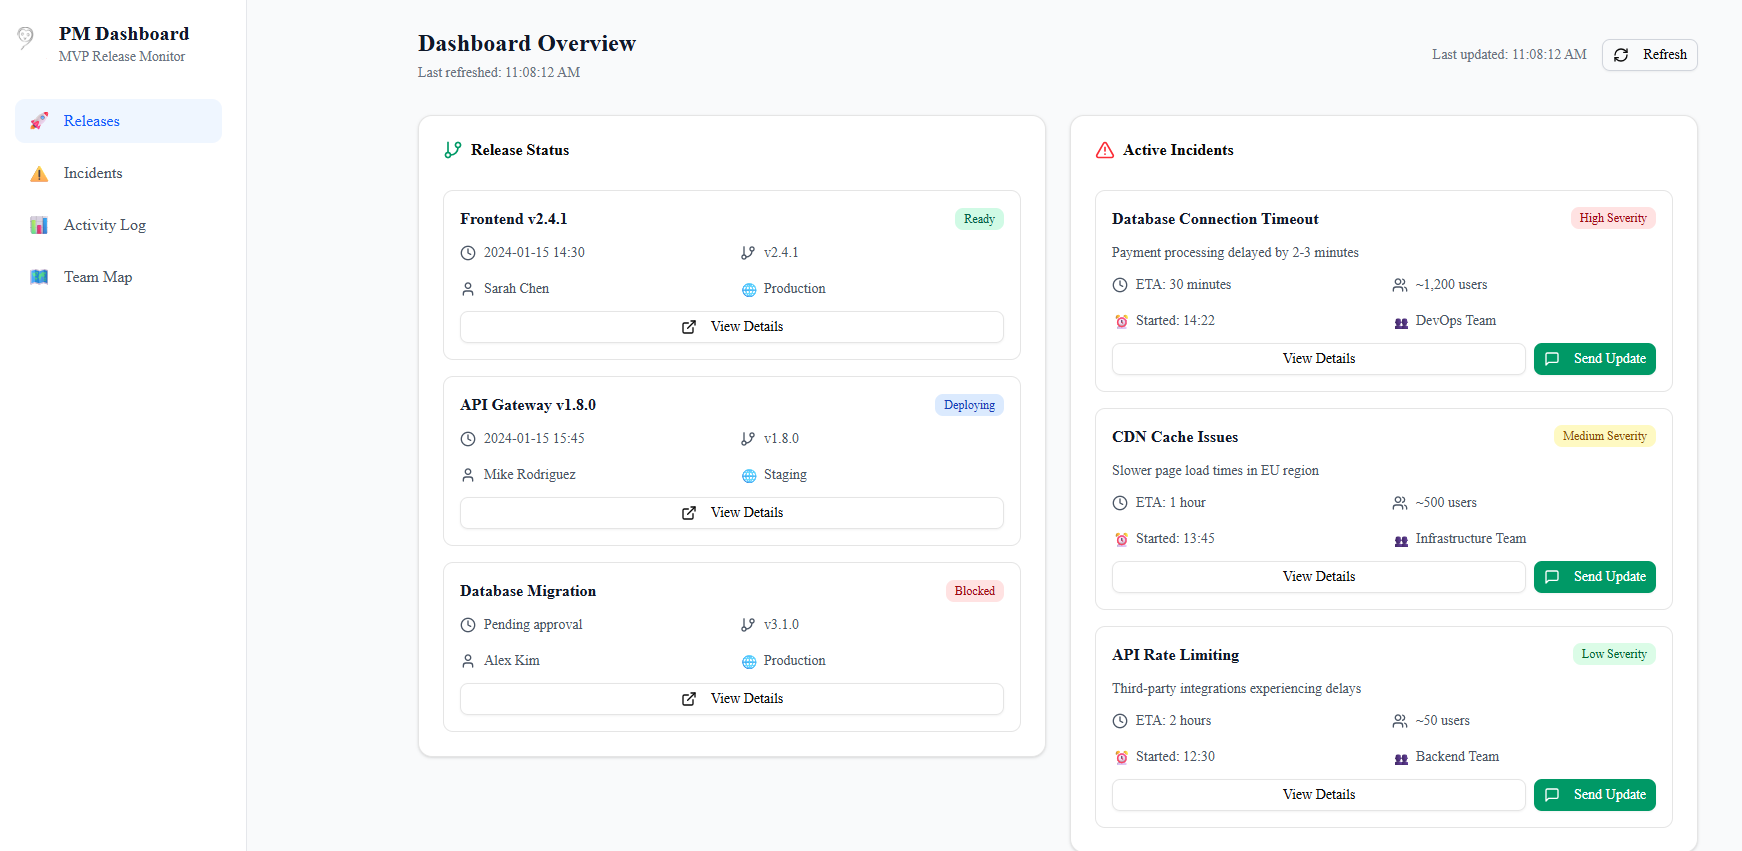Click the rocket icon next to Releases
Viewport: 1742px width, 851px height.
(39, 121)
